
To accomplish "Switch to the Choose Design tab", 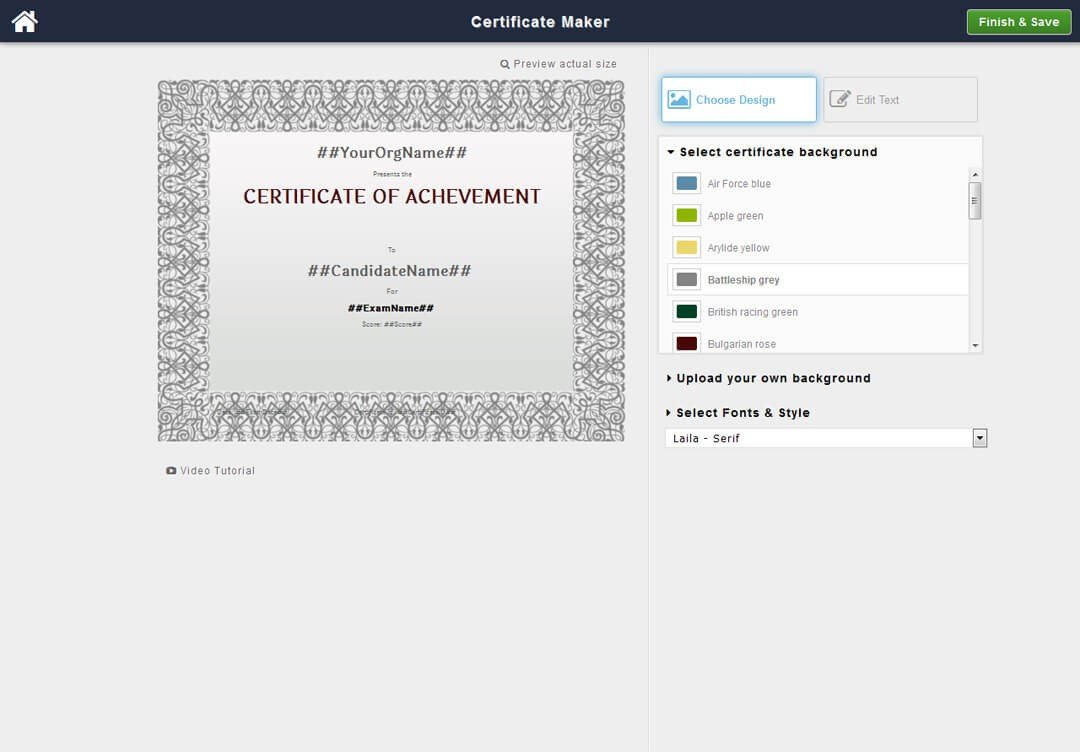I will [x=739, y=100].
